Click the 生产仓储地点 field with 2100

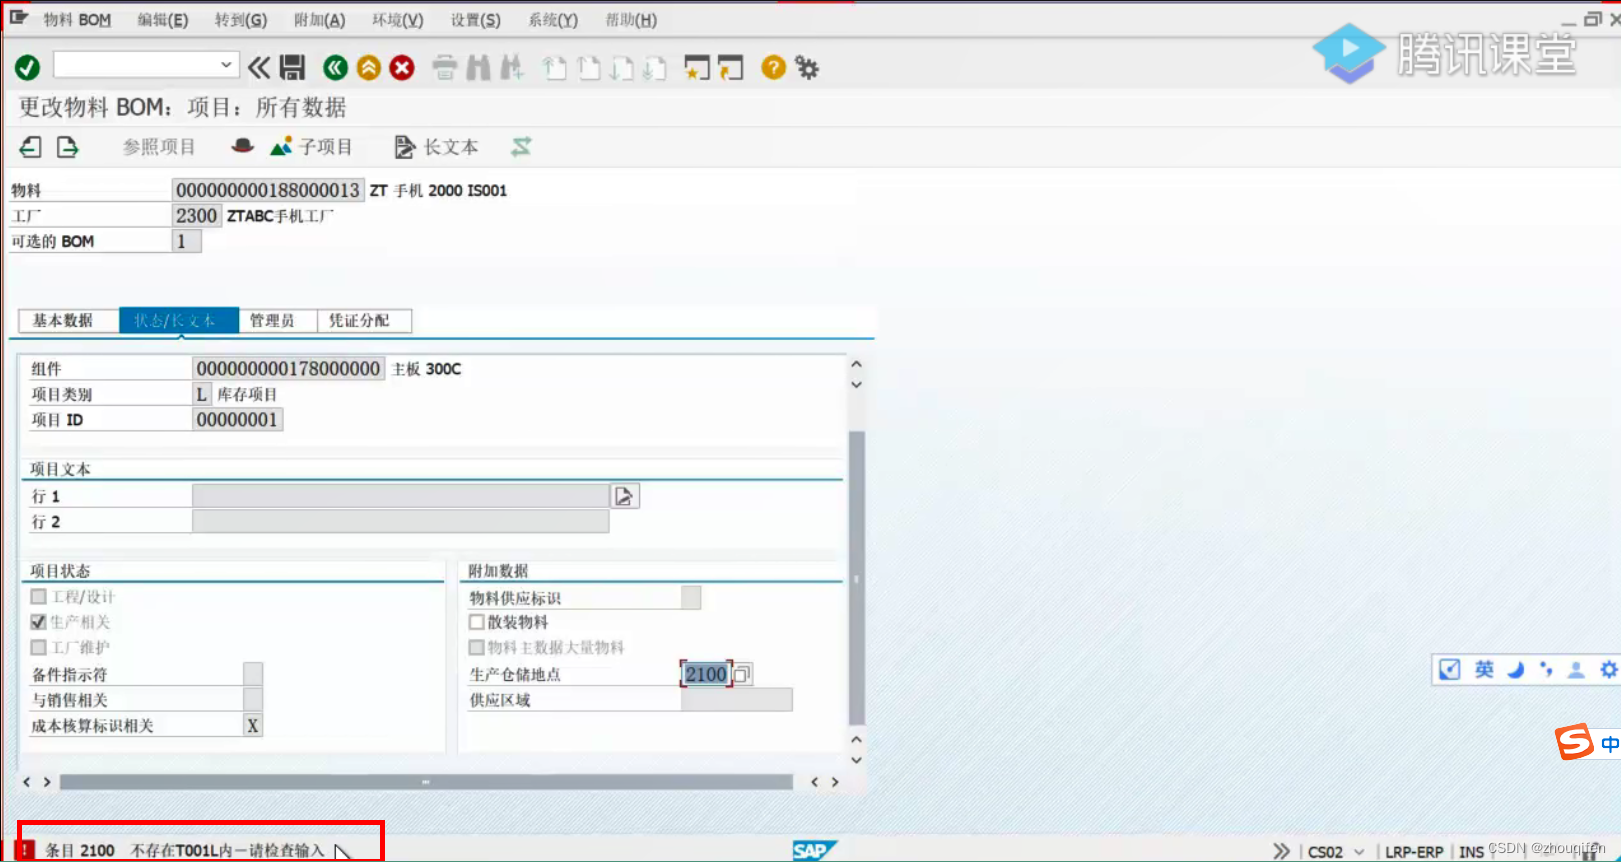(x=706, y=674)
